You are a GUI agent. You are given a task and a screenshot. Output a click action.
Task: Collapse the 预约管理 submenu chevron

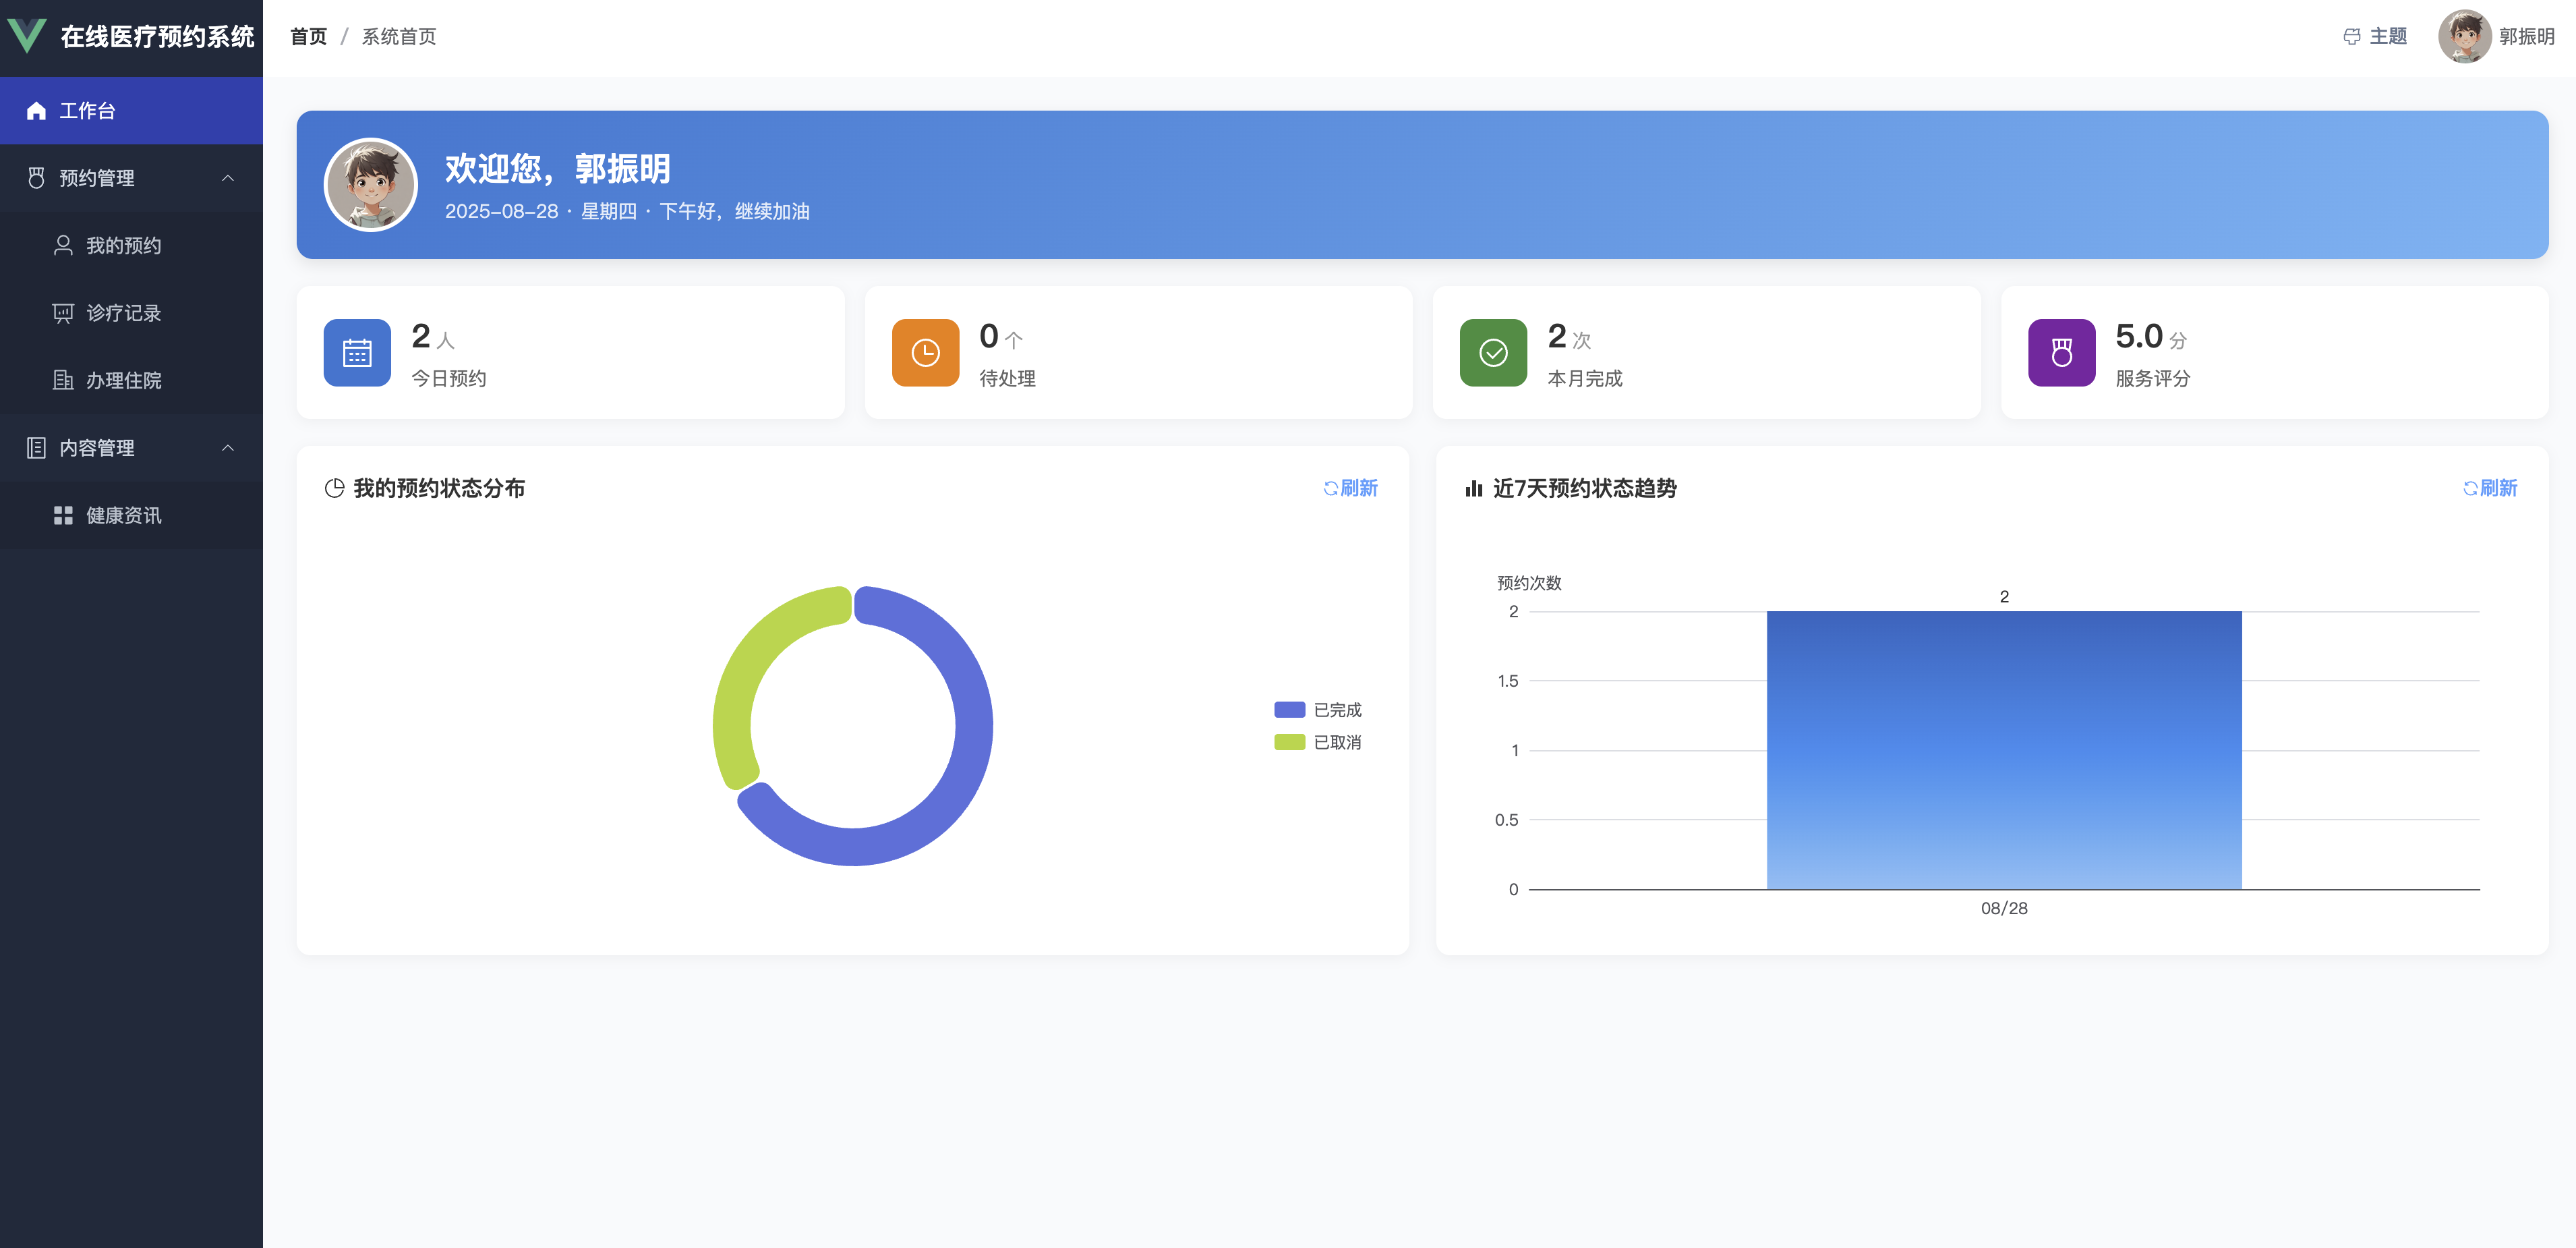pos(228,178)
